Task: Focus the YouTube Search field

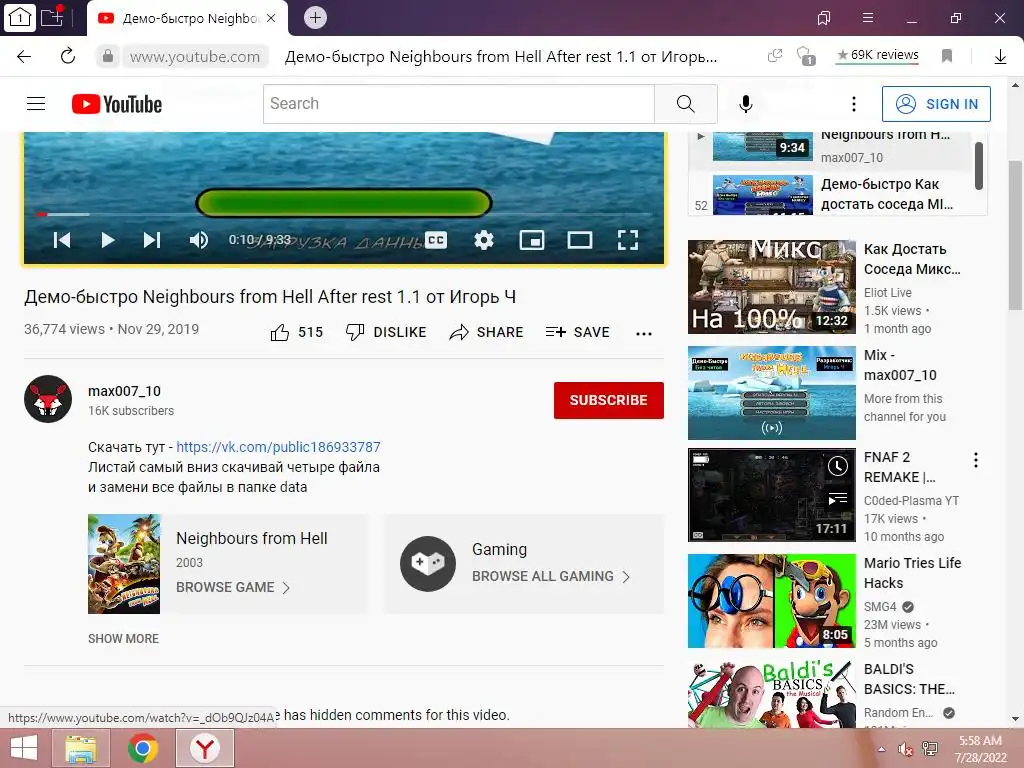Action: click(459, 104)
